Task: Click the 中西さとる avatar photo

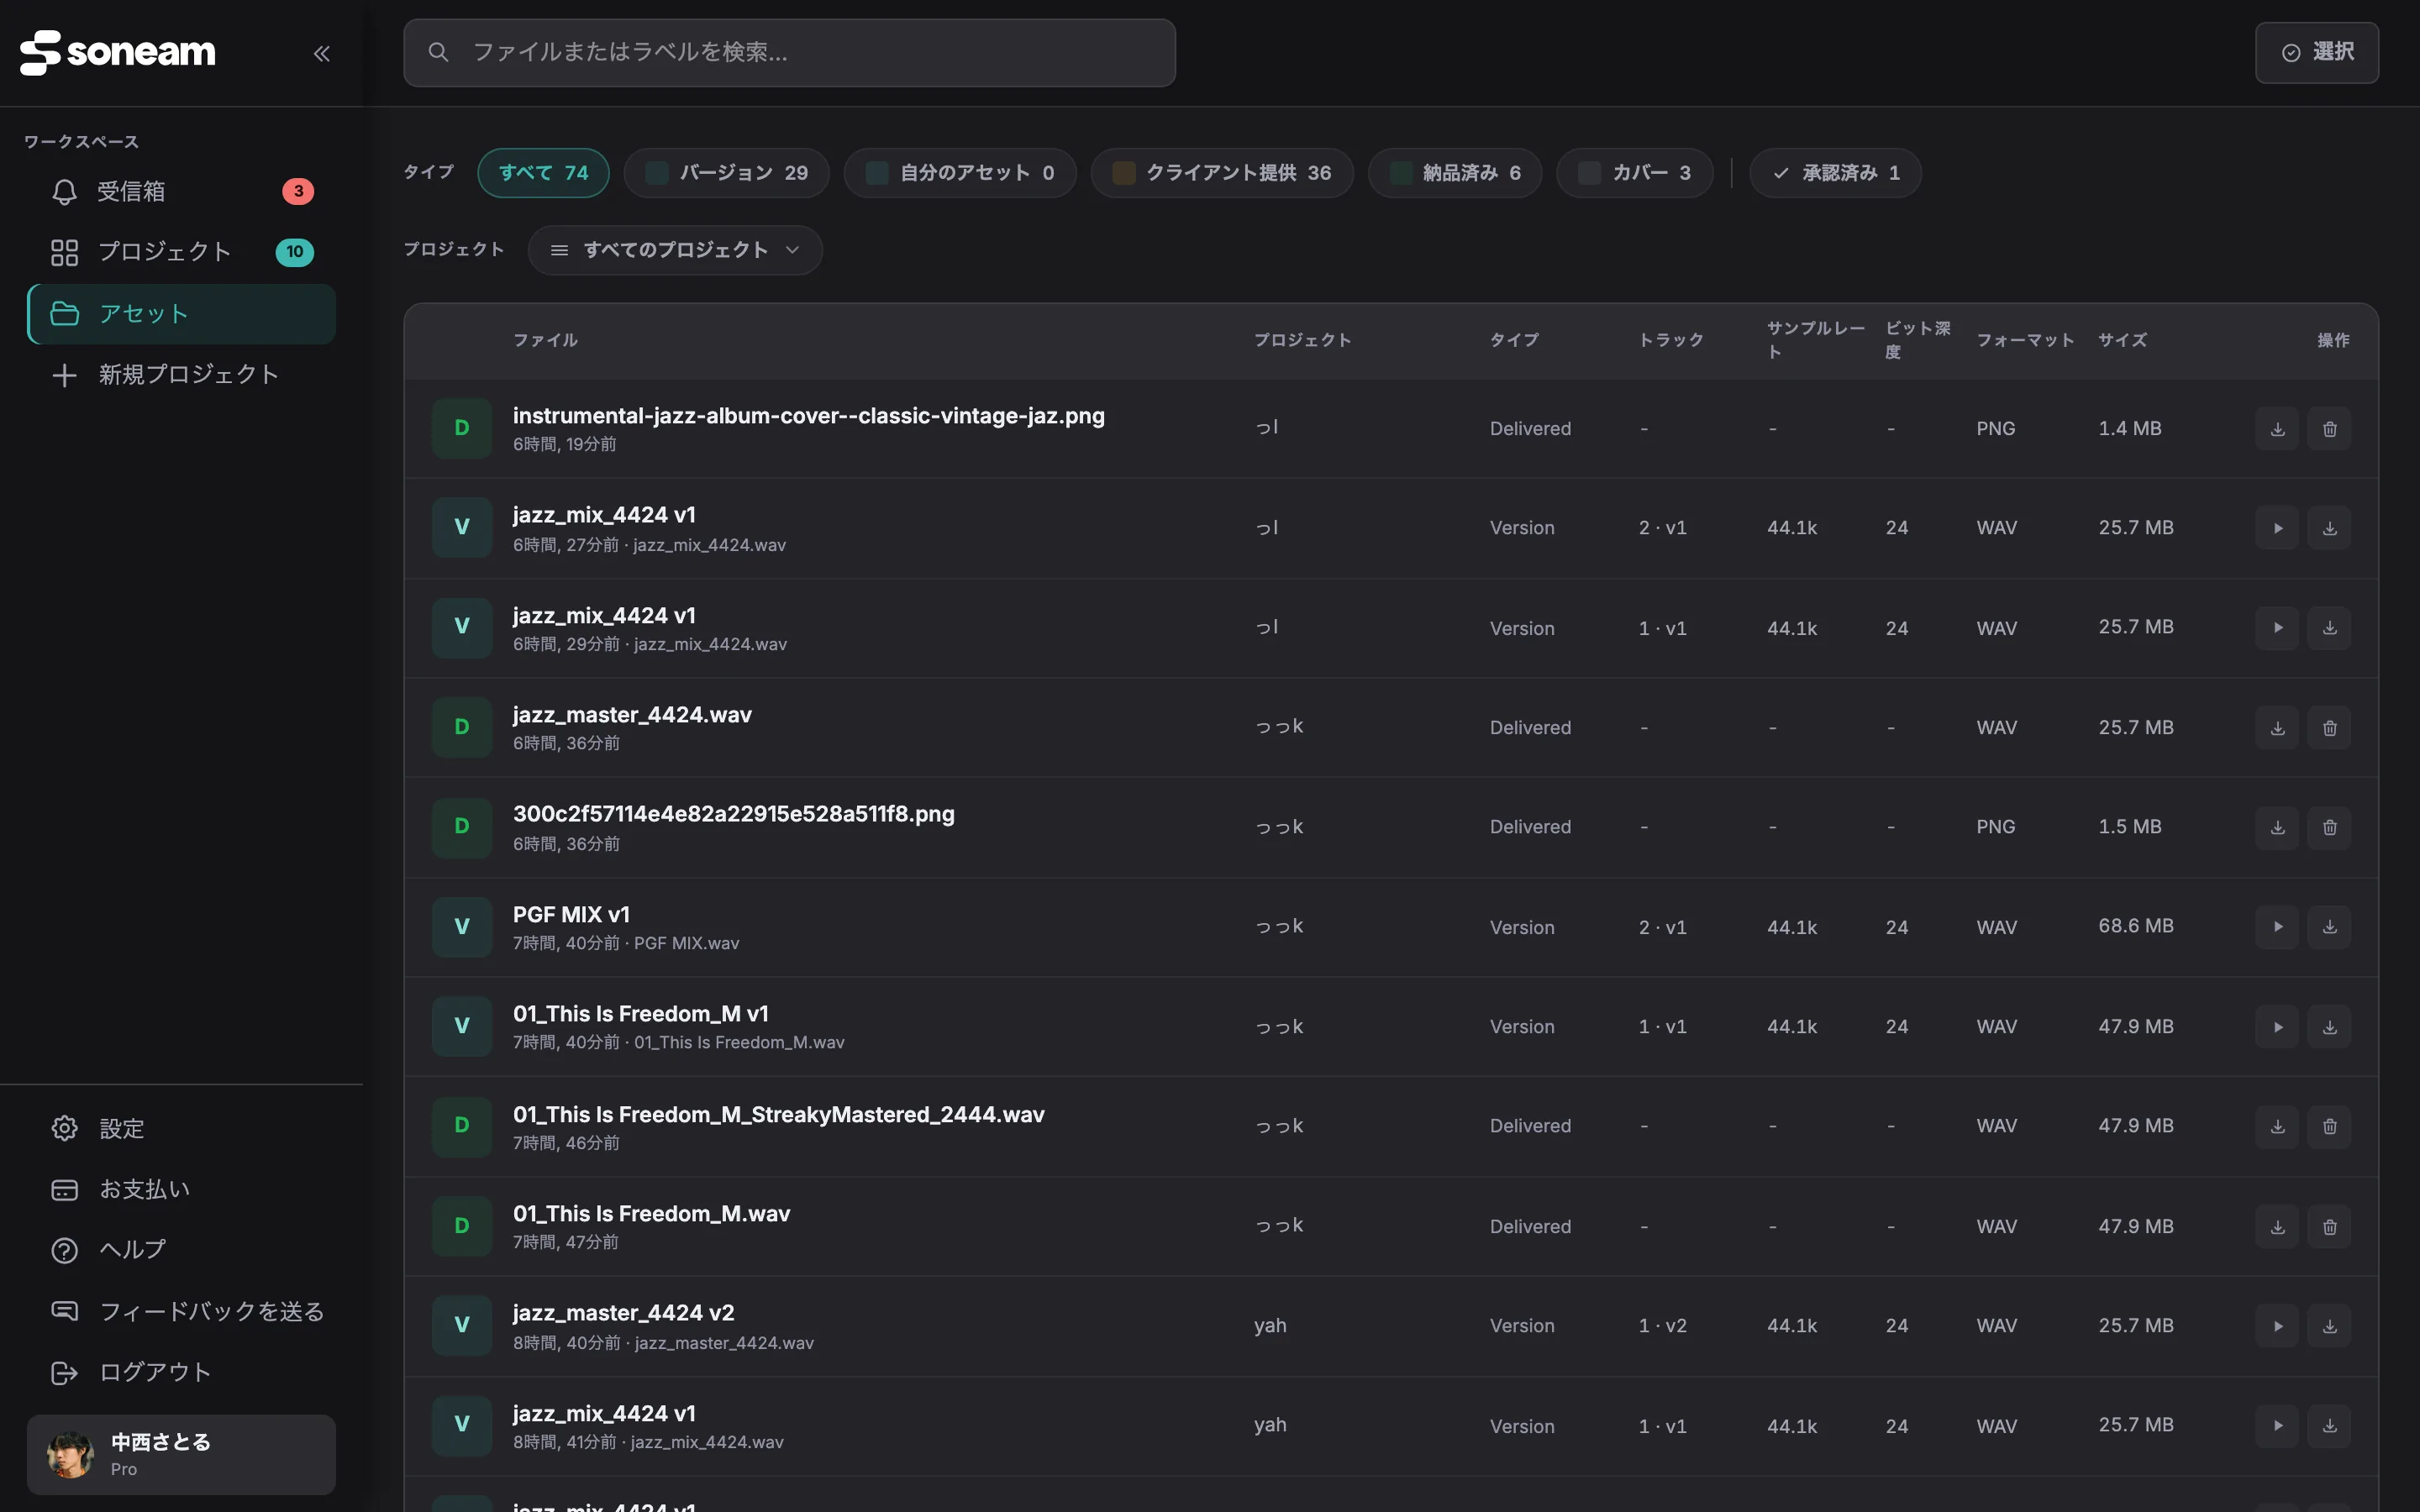Action: tap(70, 1455)
